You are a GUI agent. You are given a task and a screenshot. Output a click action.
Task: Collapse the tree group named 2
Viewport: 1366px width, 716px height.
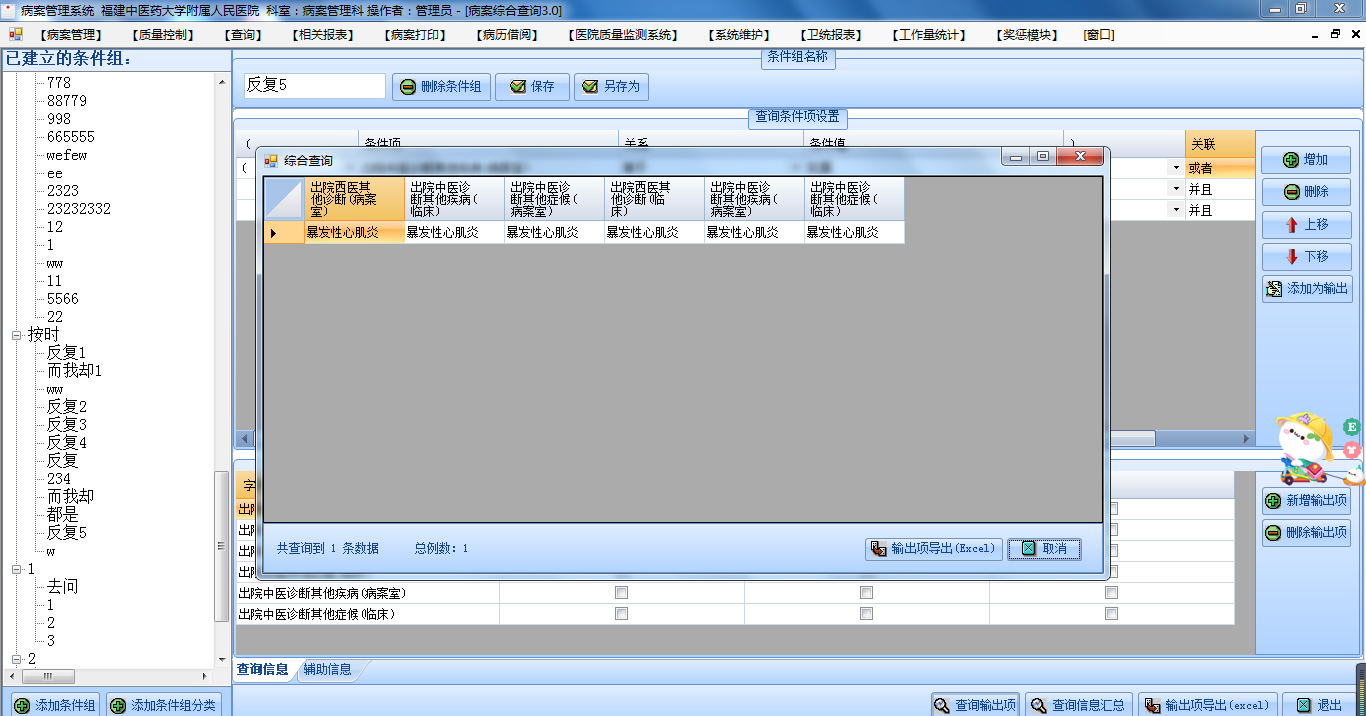pyautogui.click(x=16, y=659)
